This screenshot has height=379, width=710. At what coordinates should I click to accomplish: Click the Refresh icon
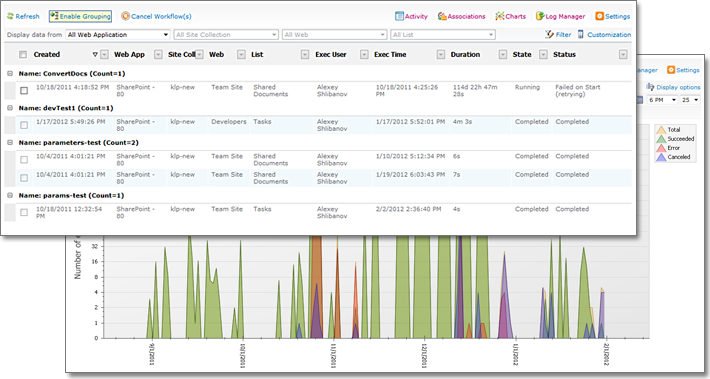(x=10, y=16)
